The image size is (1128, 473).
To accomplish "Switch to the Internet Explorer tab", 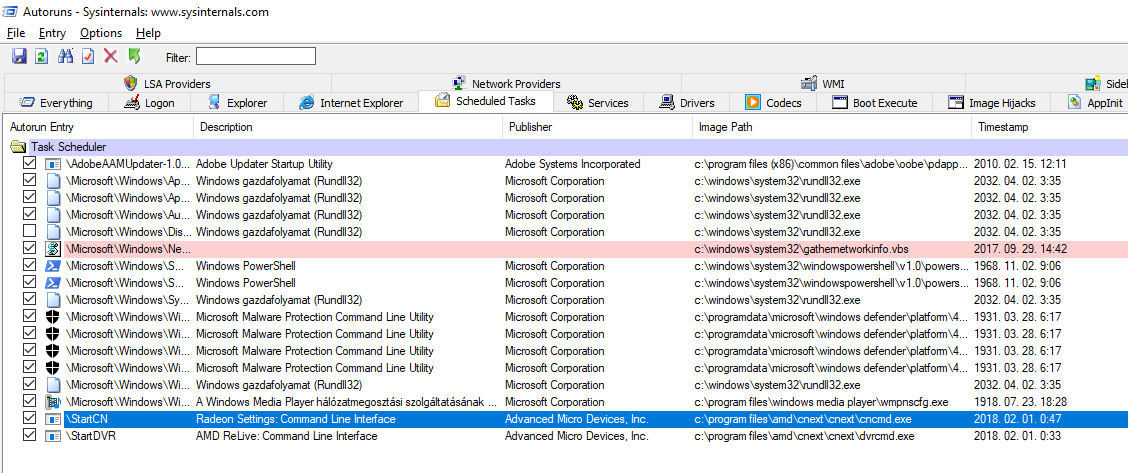I will pos(351,103).
